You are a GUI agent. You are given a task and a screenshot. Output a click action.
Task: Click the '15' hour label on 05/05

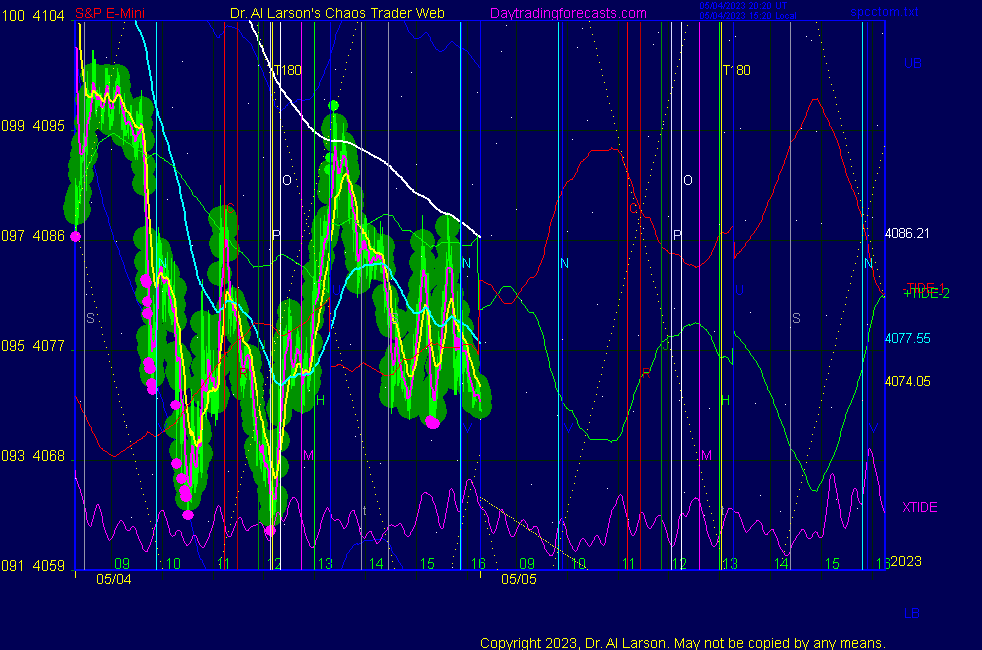coord(832,564)
